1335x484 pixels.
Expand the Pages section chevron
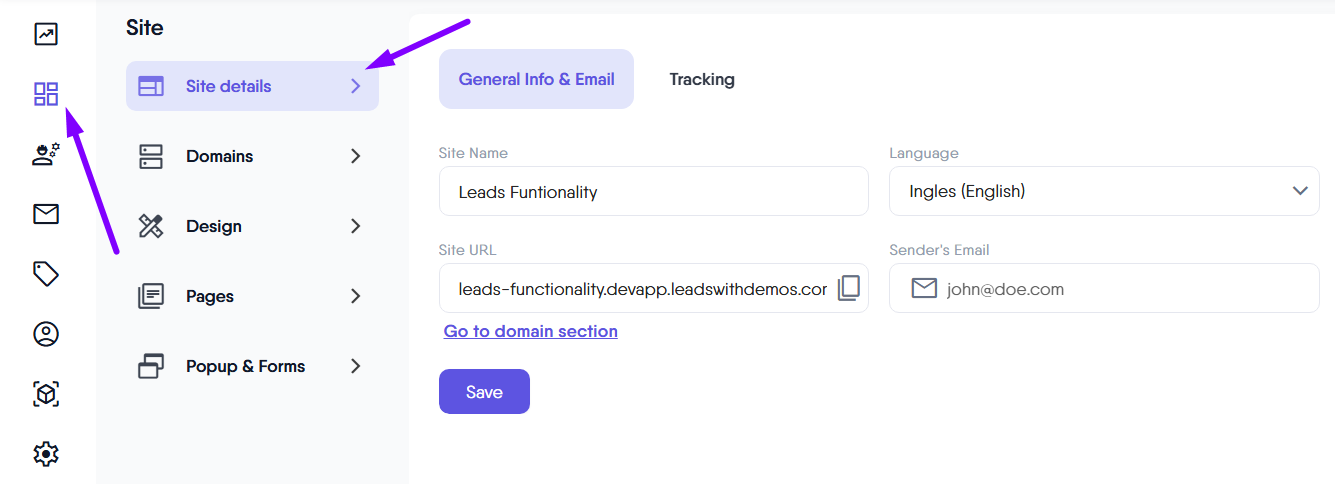(x=355, y=296)
